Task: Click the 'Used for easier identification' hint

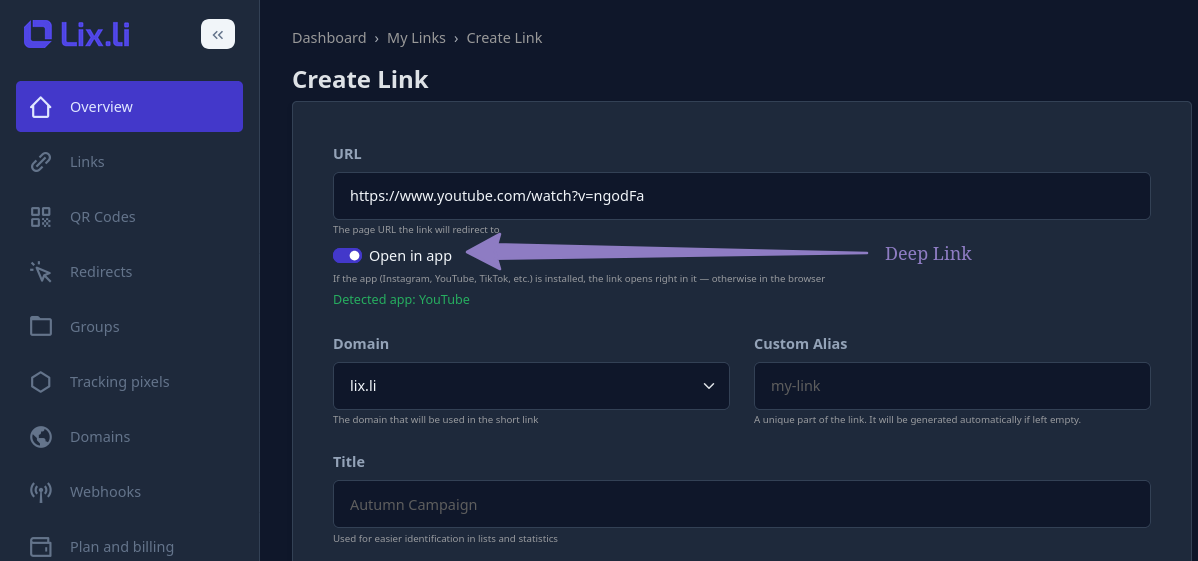Action: pyautogui.click(x=445, y=539)
